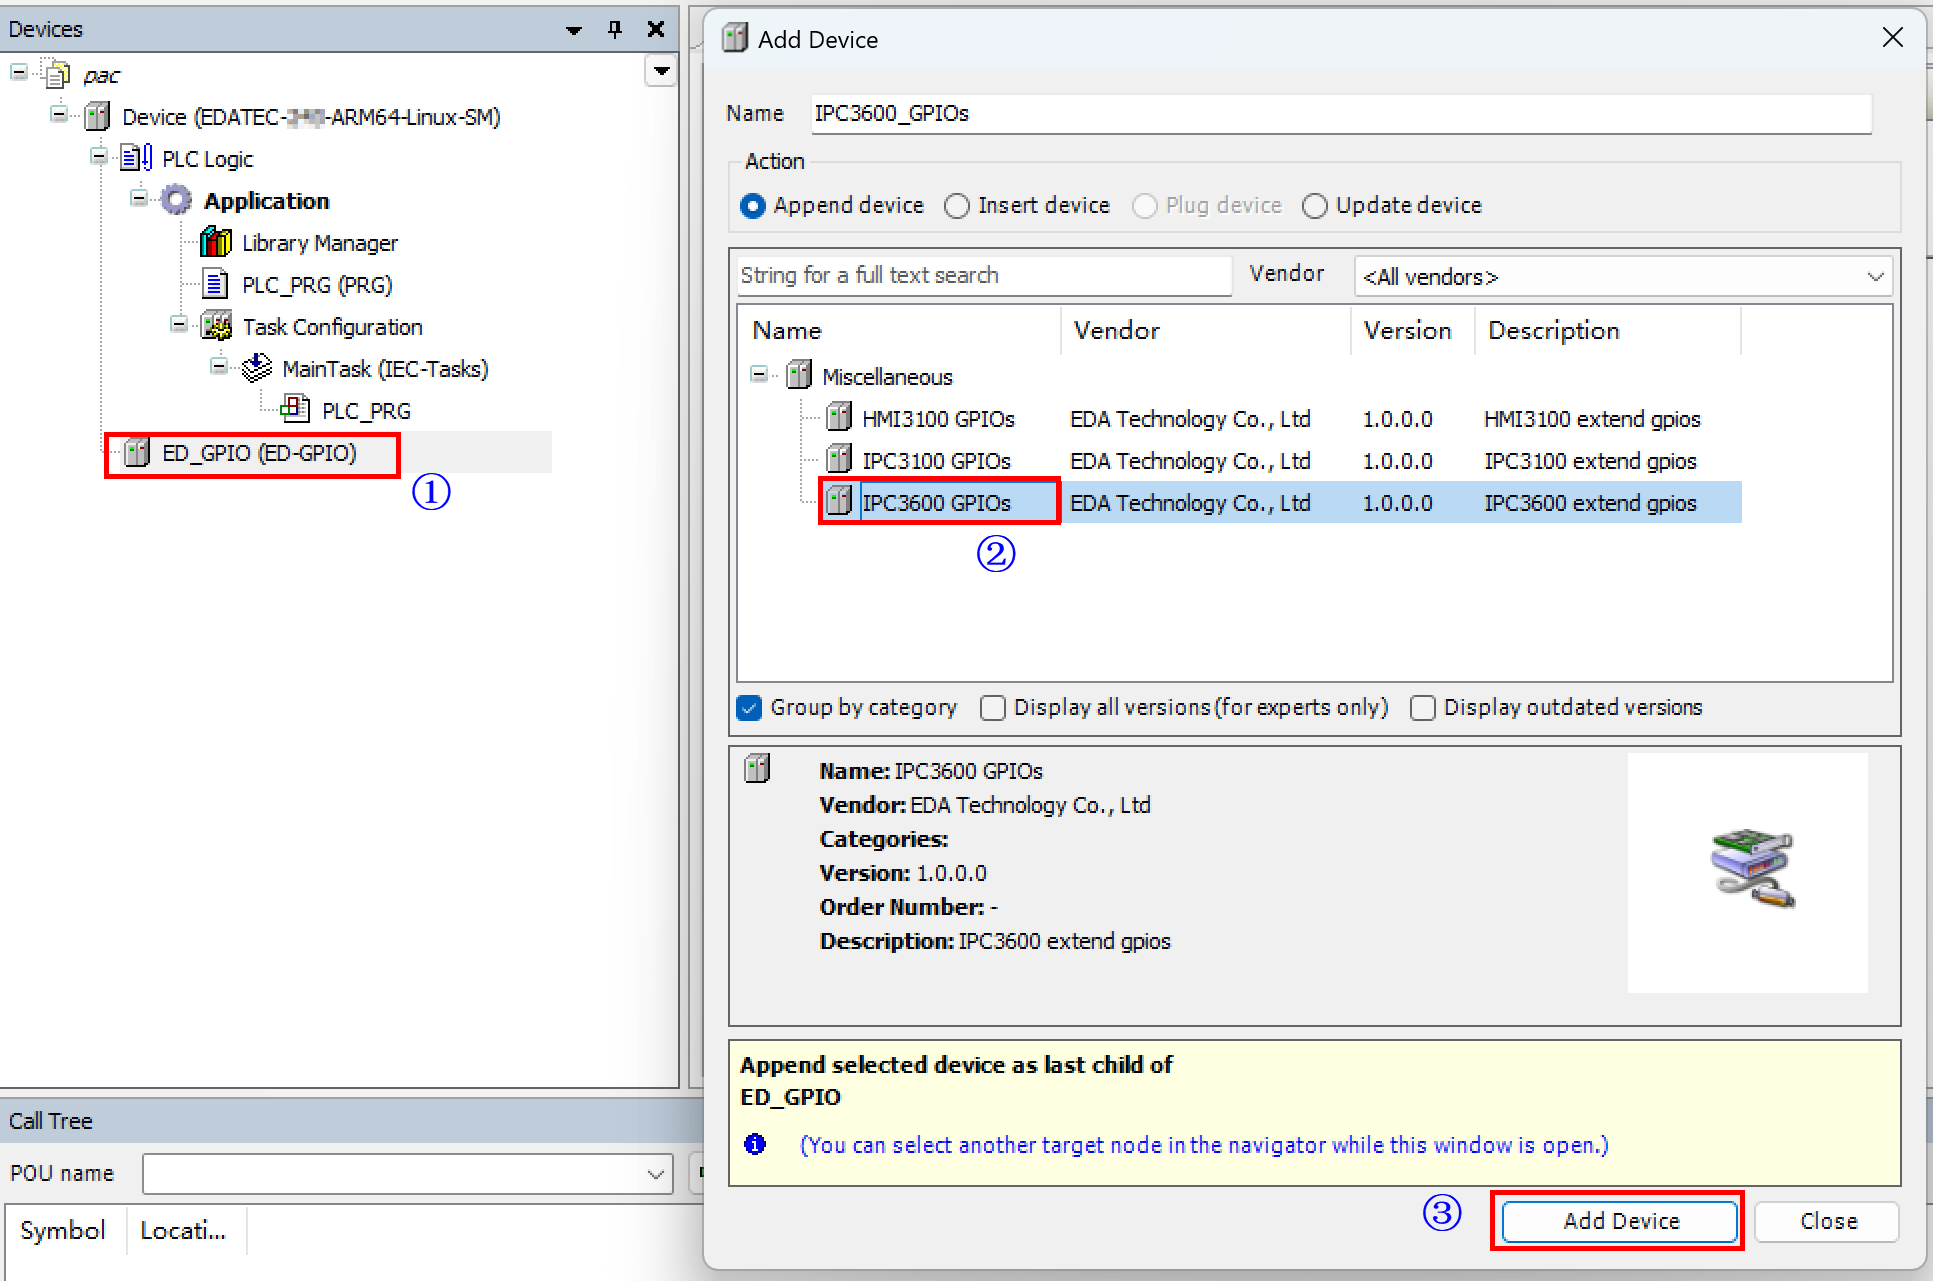Click the HMI3100 GPIOs device icon
Image resolution: width=1933 pixels, height=1281 pixels.
point(838,418)
